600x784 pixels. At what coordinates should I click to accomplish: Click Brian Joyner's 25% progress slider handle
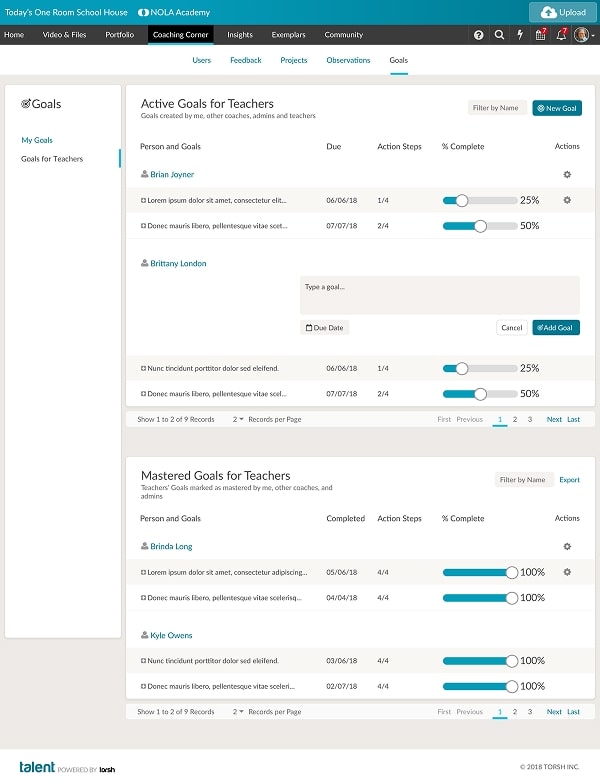click(x=462, y=200)
